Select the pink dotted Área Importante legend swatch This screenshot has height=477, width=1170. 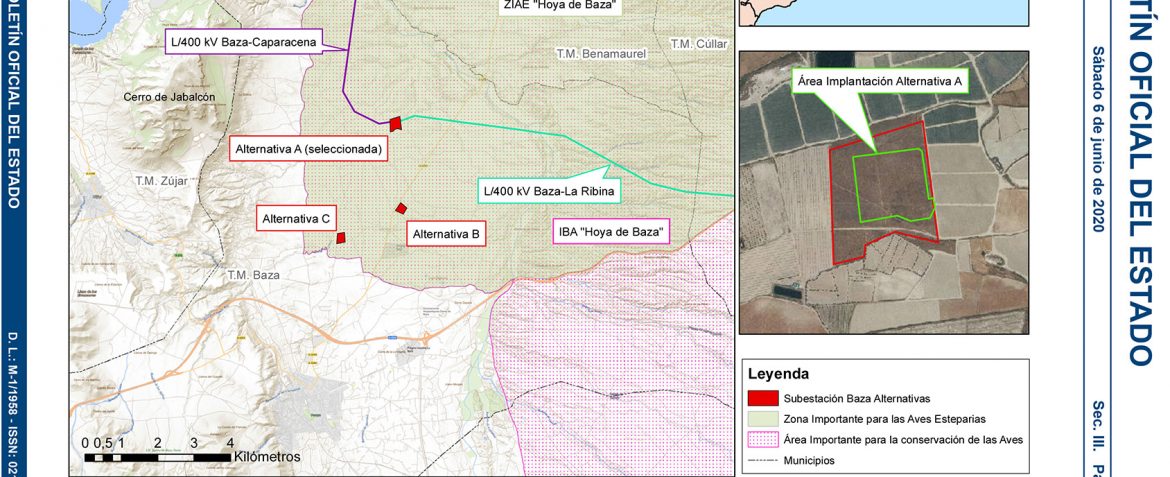[762, 440]
